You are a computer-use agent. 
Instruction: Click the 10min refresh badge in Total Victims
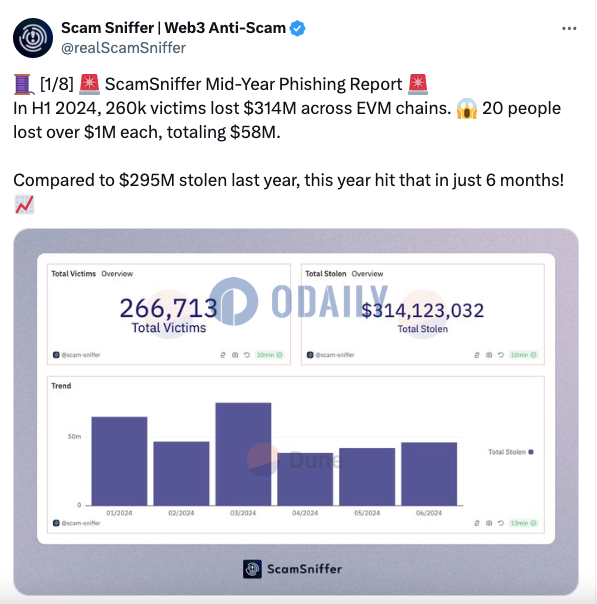(x=269, y=355)
